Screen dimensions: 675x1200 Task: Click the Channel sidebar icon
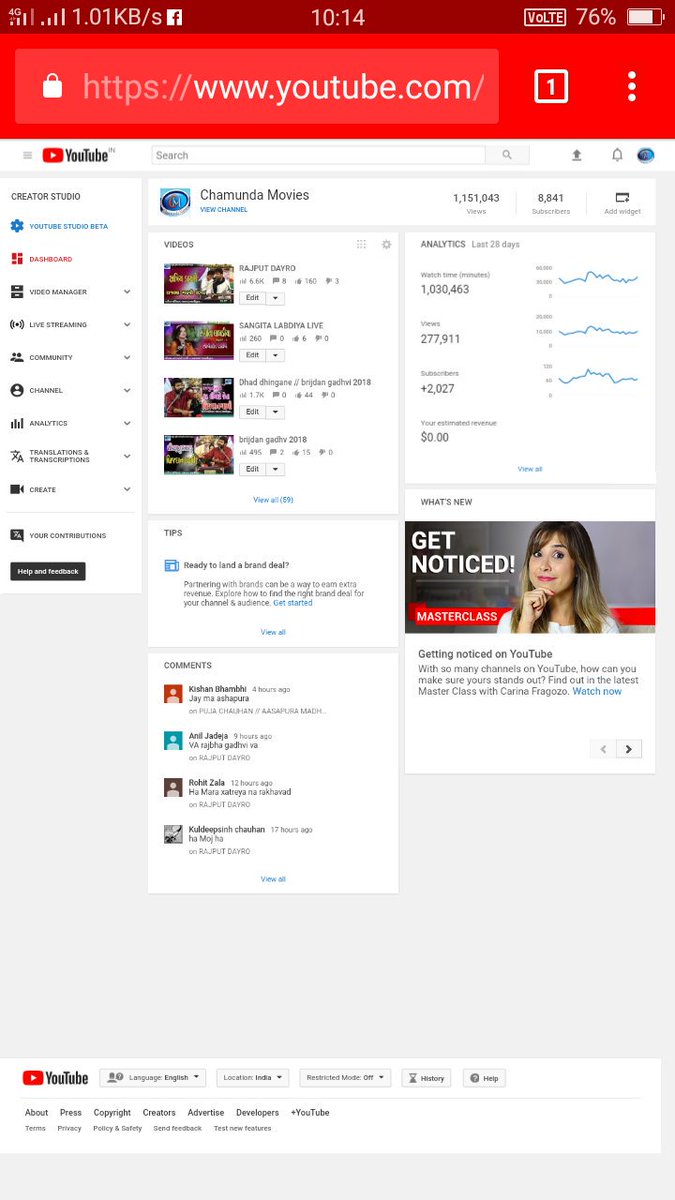point(17,390)
